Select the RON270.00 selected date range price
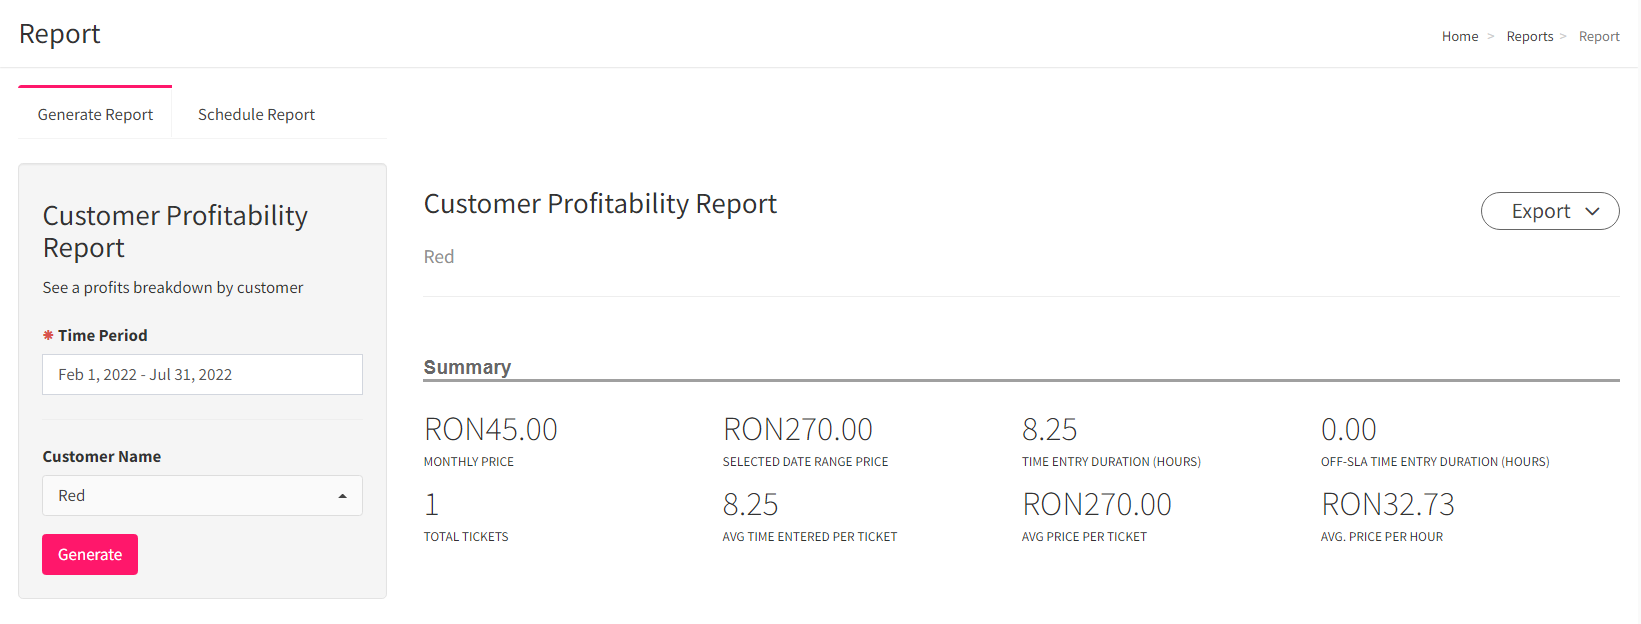 798,429
